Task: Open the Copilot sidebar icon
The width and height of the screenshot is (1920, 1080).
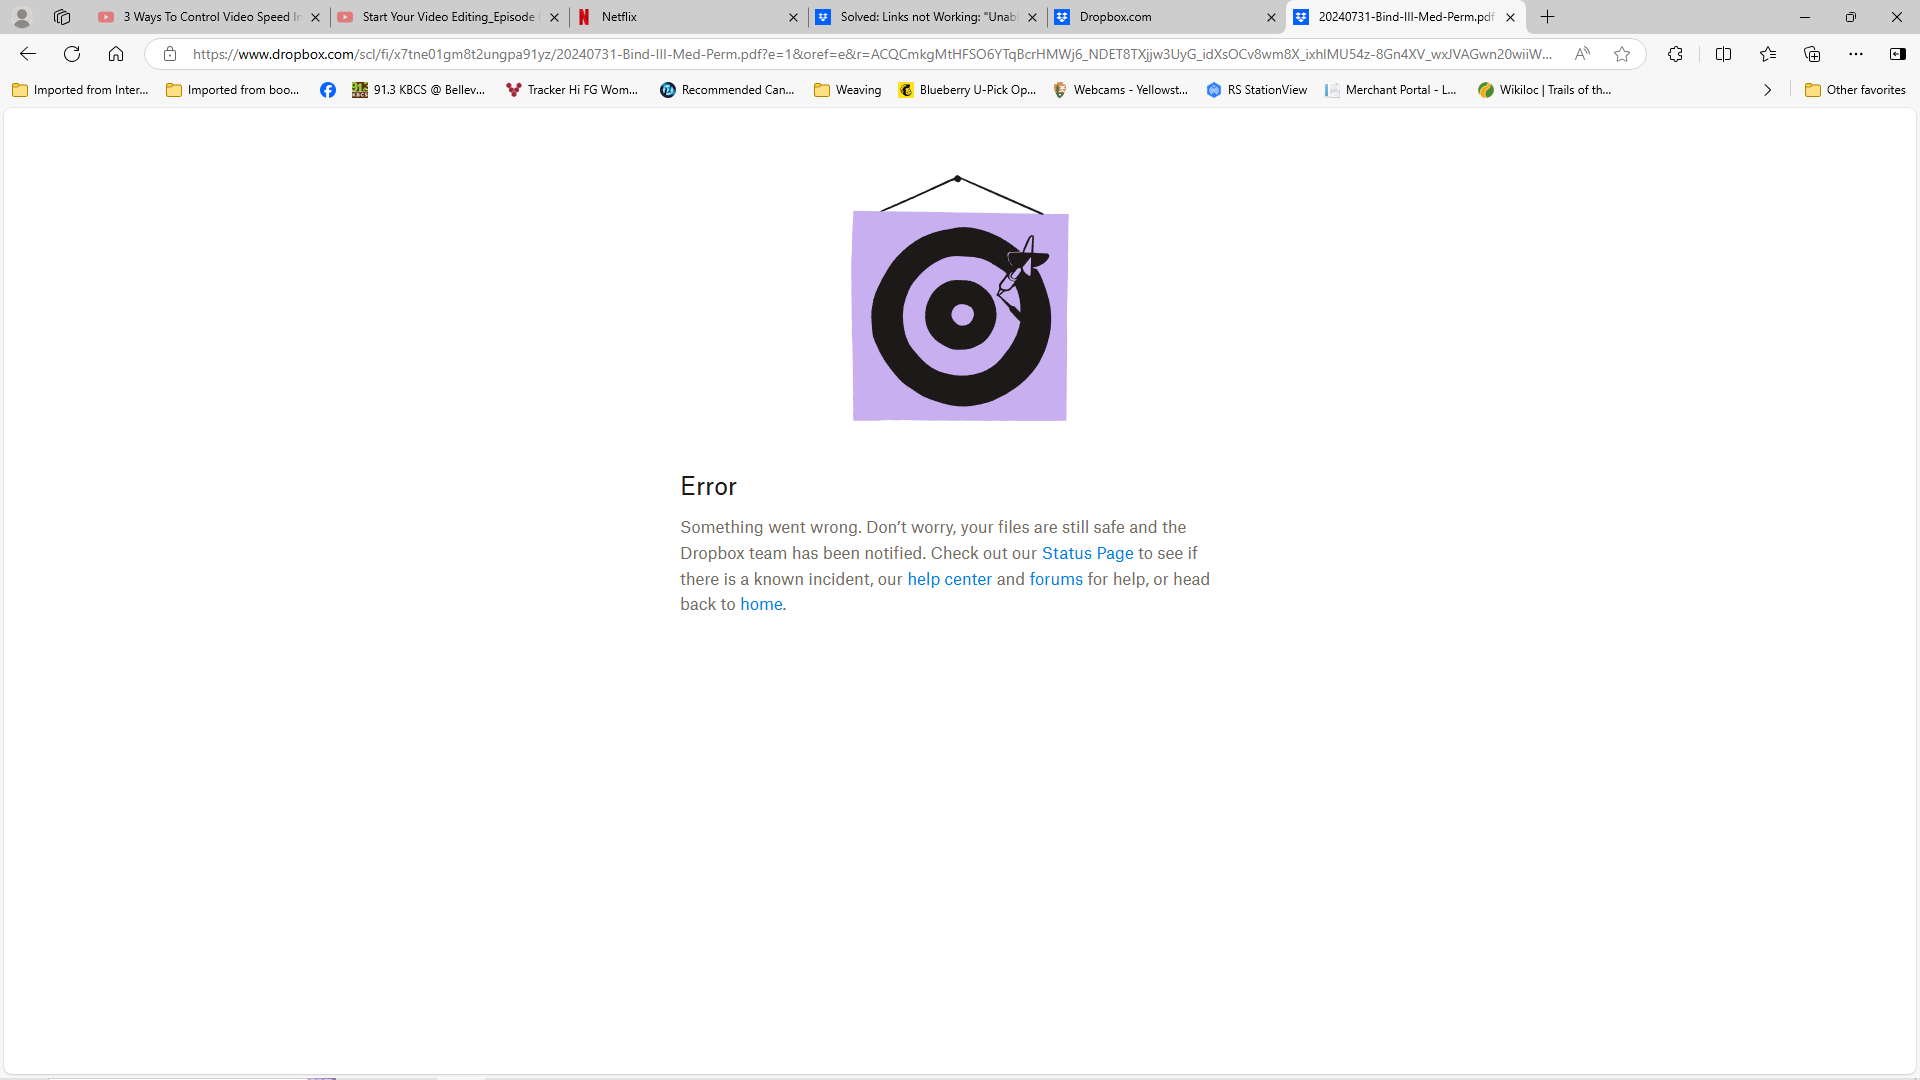Action: (1899, 54)
